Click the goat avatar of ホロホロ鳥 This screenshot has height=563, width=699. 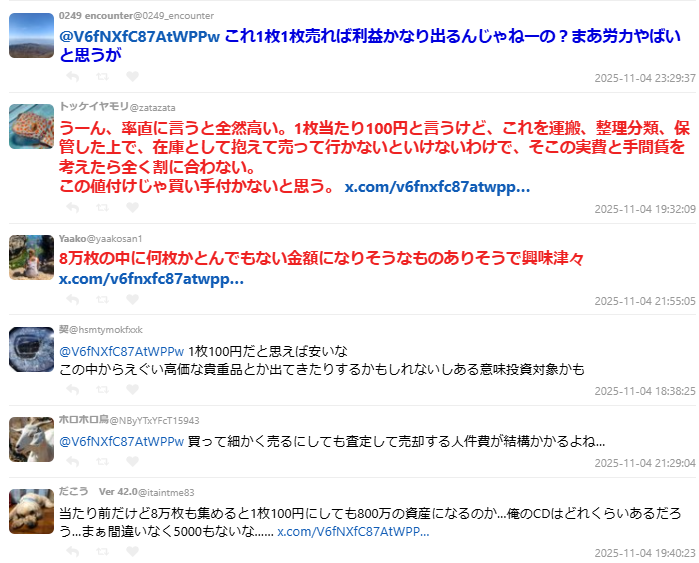tap(31, 440)
